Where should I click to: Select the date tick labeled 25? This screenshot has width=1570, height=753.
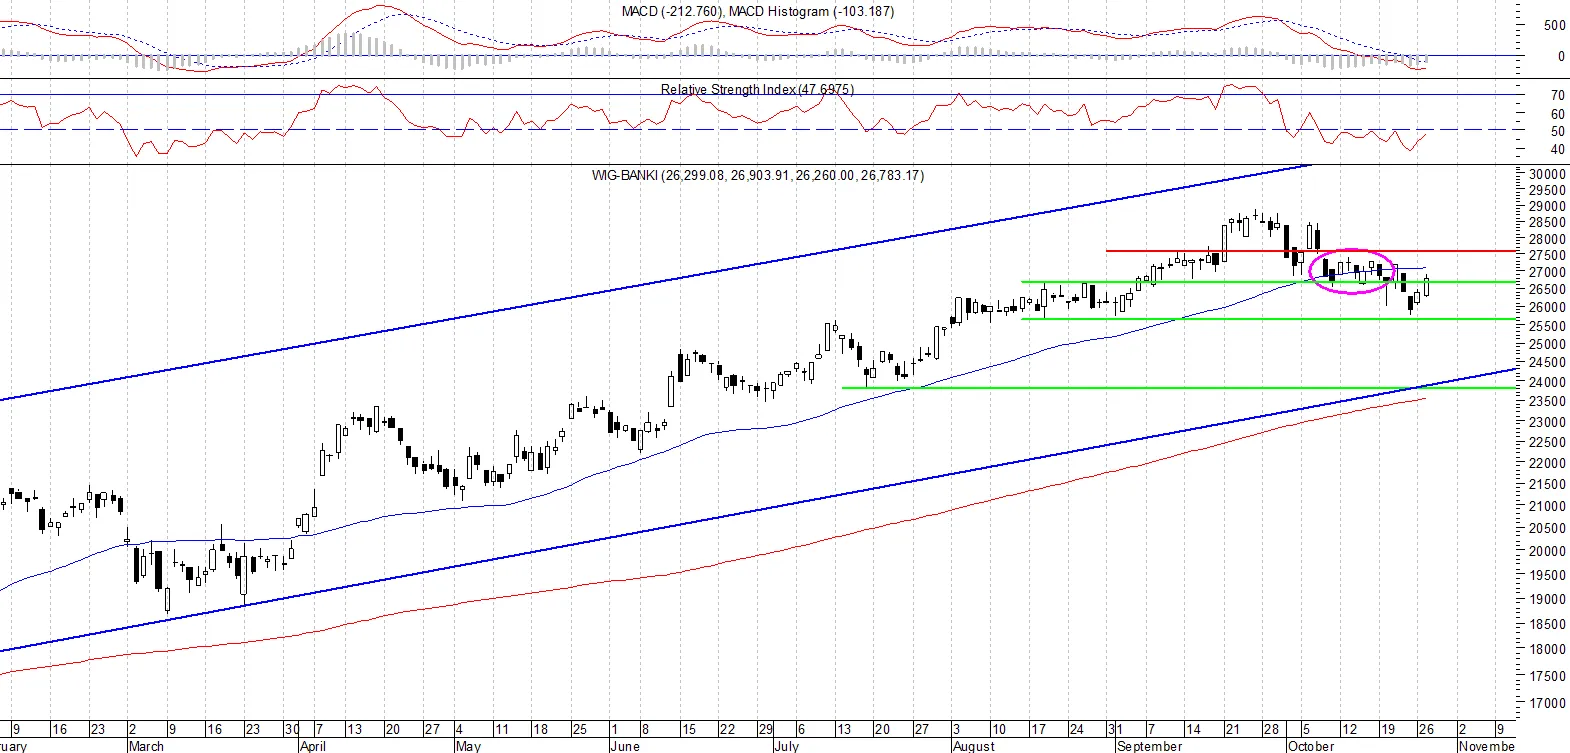580,730
